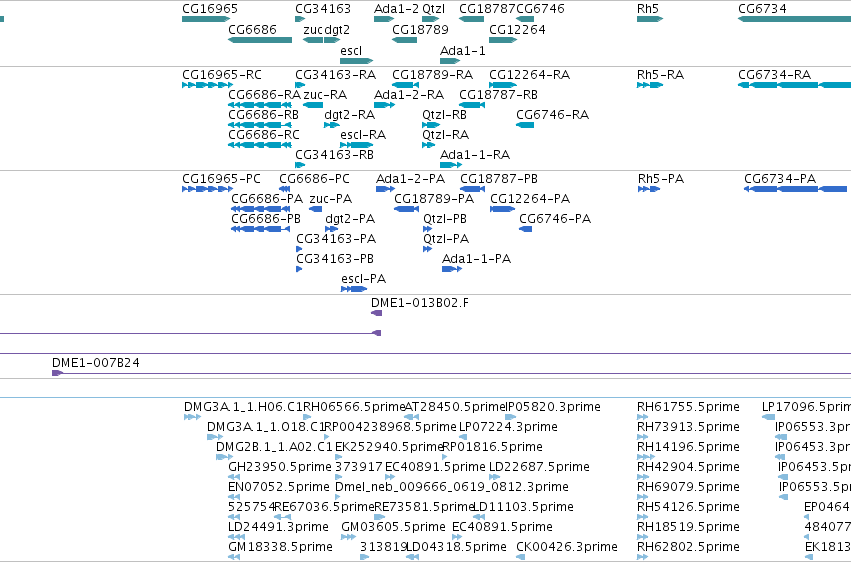This screenshot has width=851, height=562.
Task: Select the CG16965-RC transcript
Action: [x=208, y=85]
